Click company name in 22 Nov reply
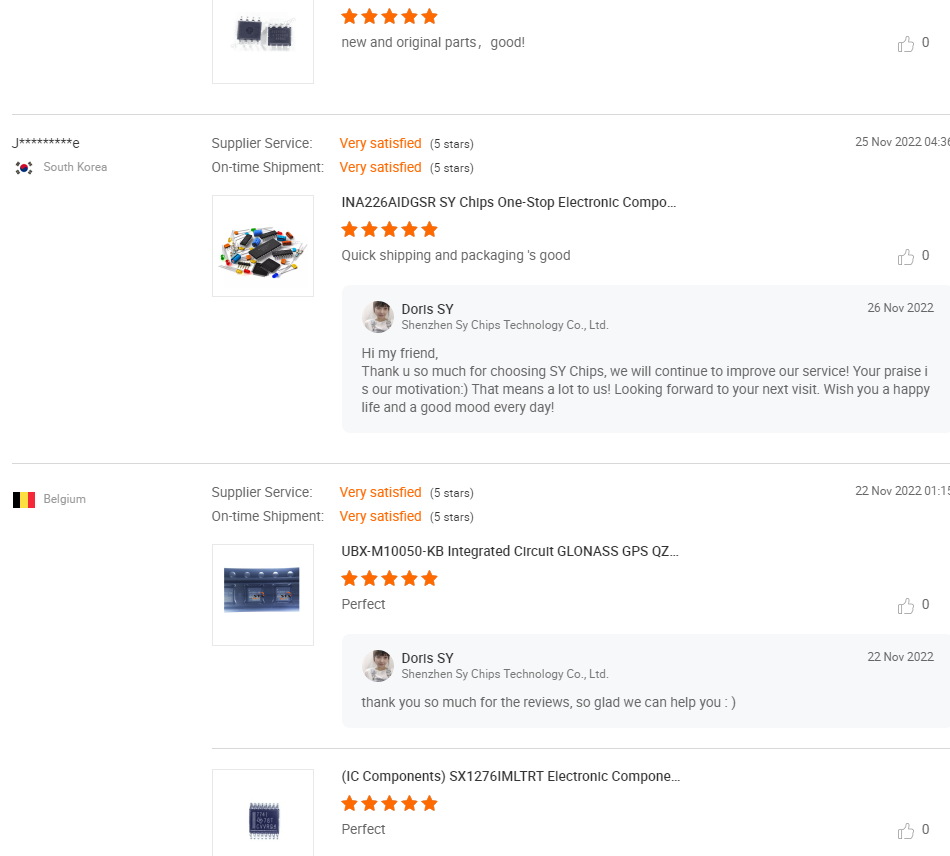The height and width of the screenshot is (856, 950). pyautogui.click(x=504, y=674)
